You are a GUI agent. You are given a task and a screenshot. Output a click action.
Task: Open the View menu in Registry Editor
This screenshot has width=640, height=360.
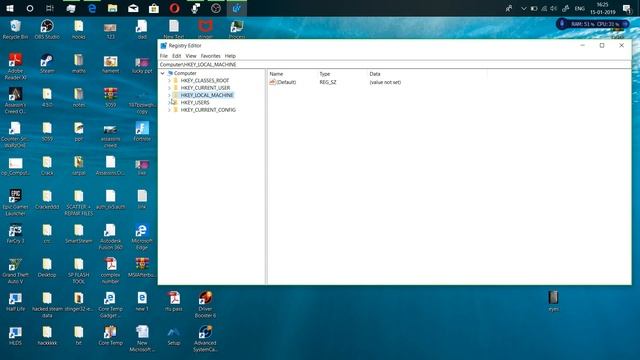pos(191,56)
